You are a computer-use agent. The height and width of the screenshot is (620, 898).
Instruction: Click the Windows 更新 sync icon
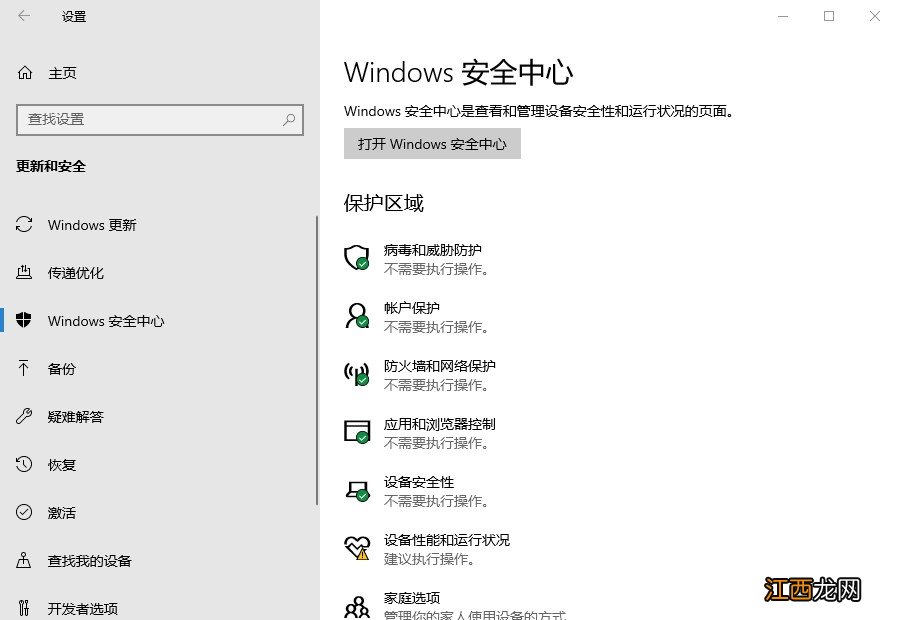[24, 224]
